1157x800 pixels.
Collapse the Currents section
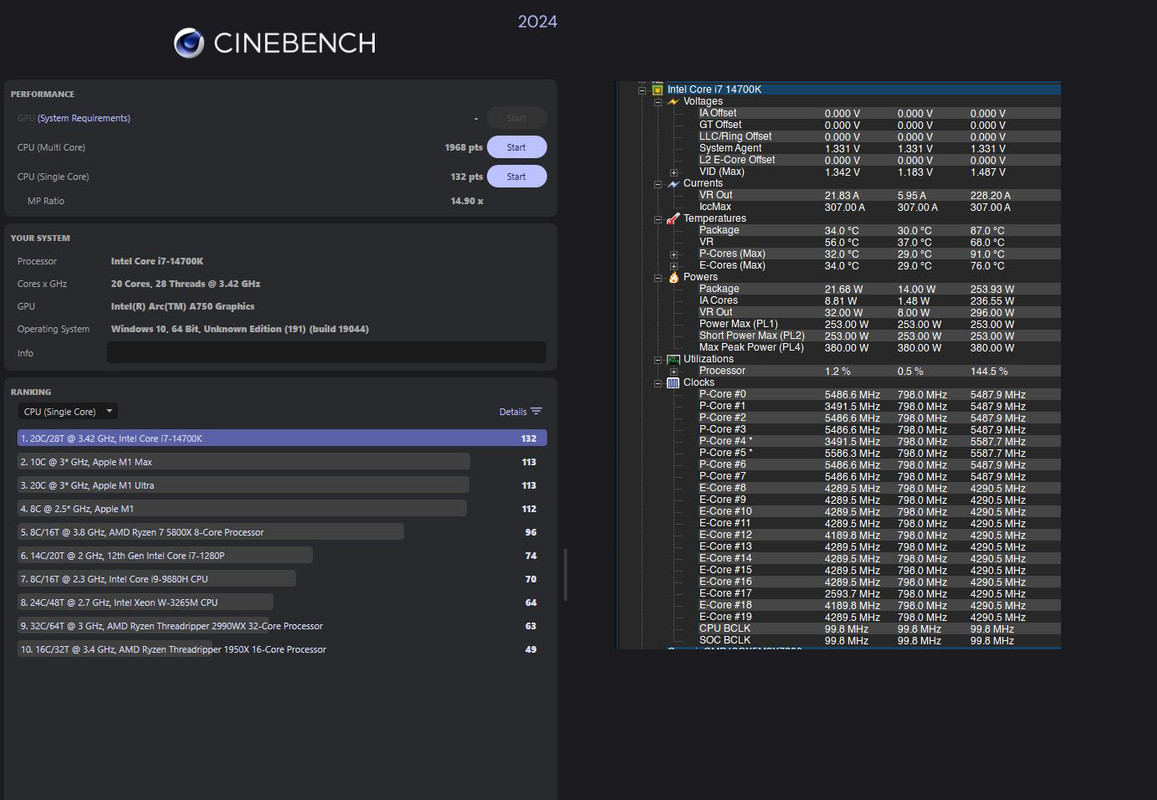point(657,184)
